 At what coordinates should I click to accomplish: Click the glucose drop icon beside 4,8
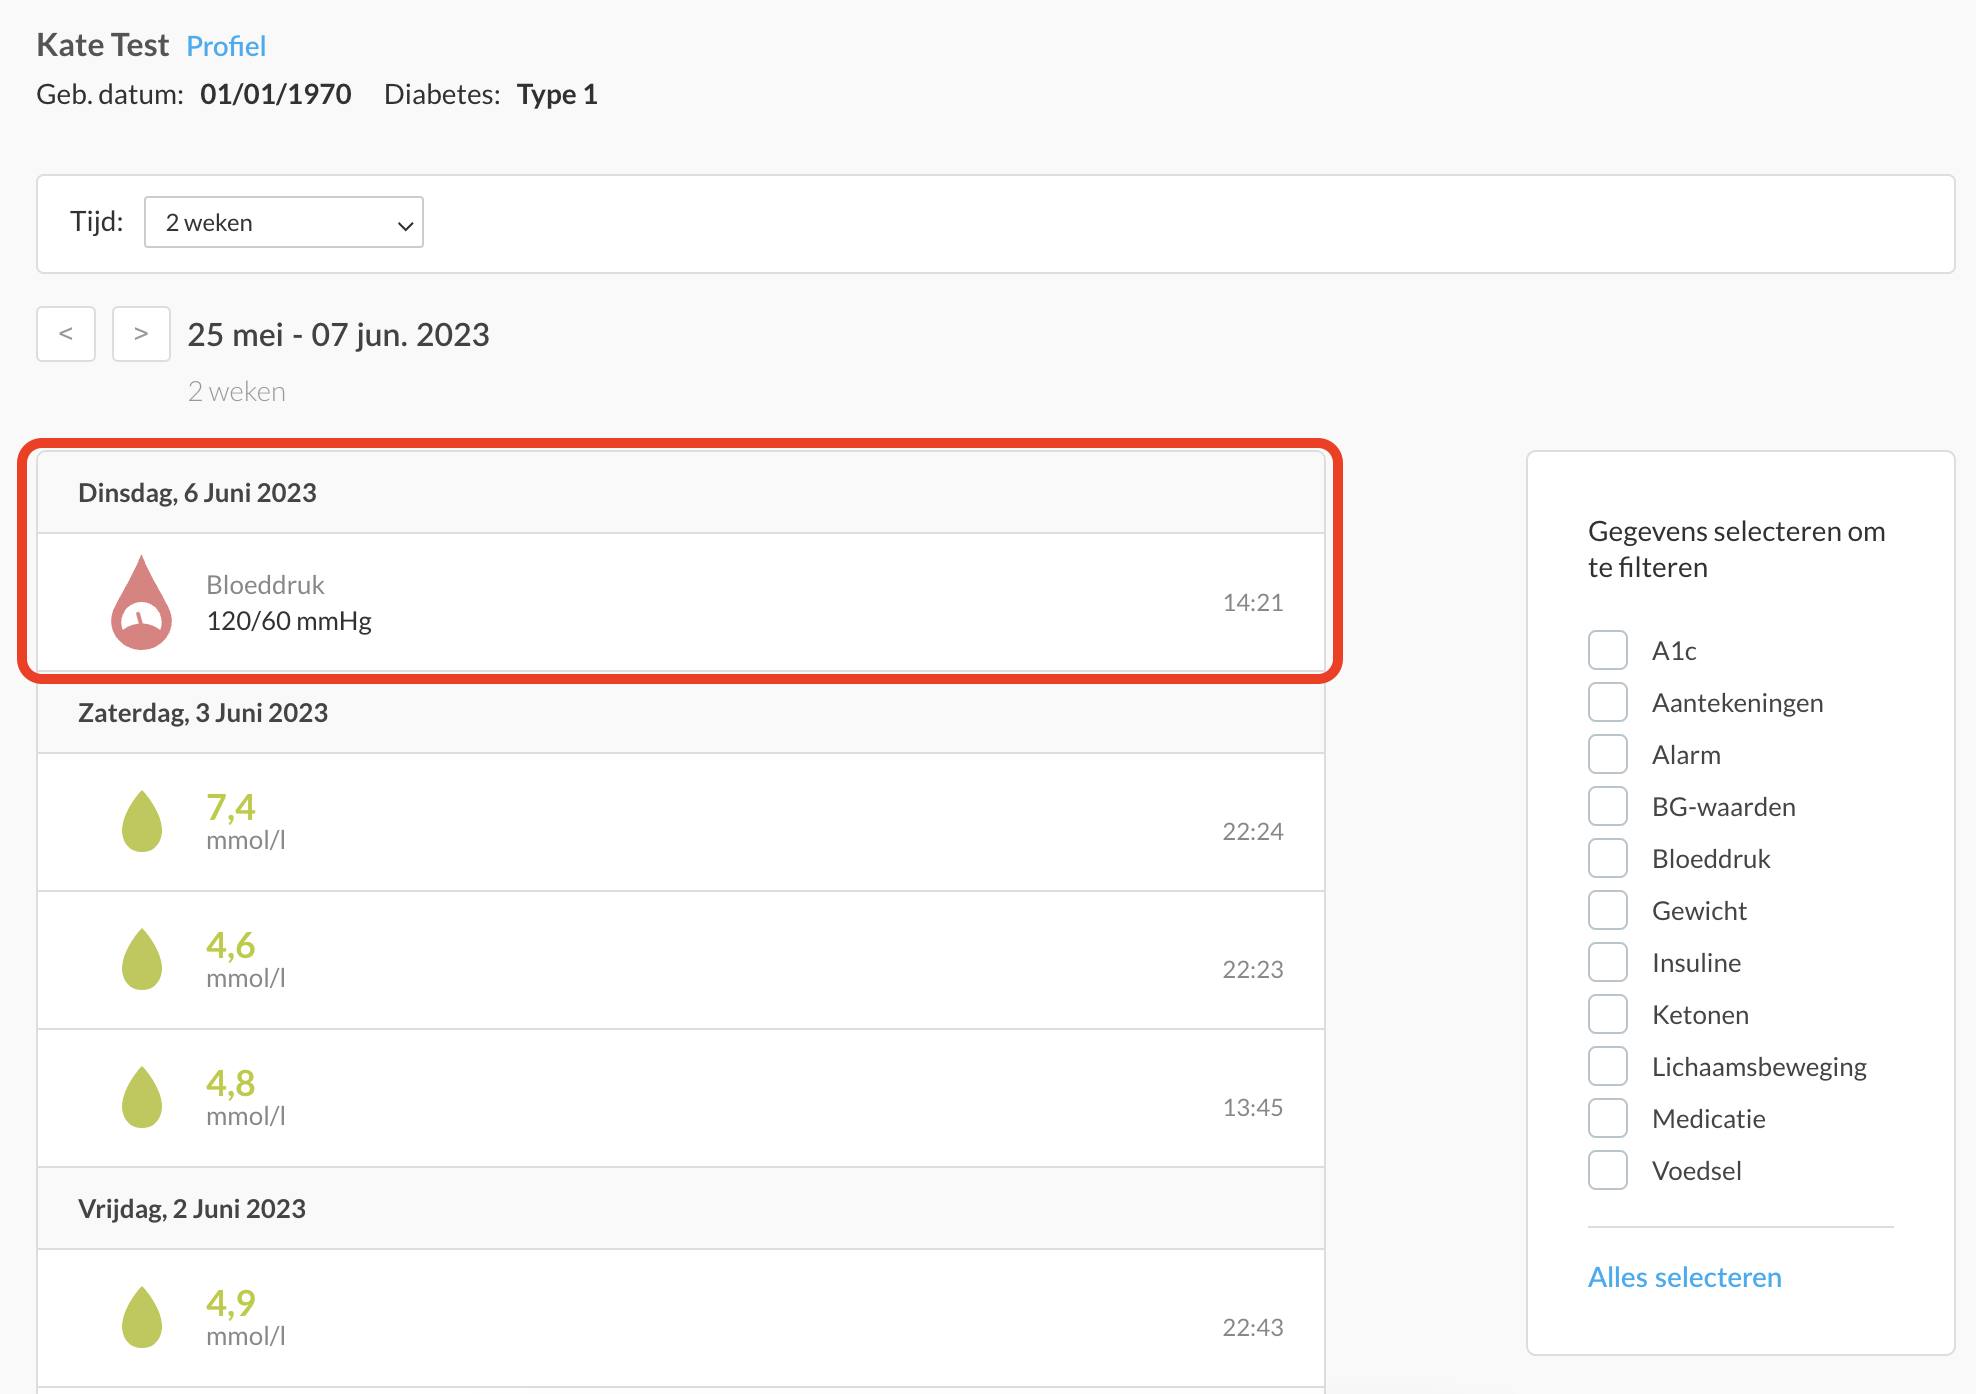point(142,1097)
